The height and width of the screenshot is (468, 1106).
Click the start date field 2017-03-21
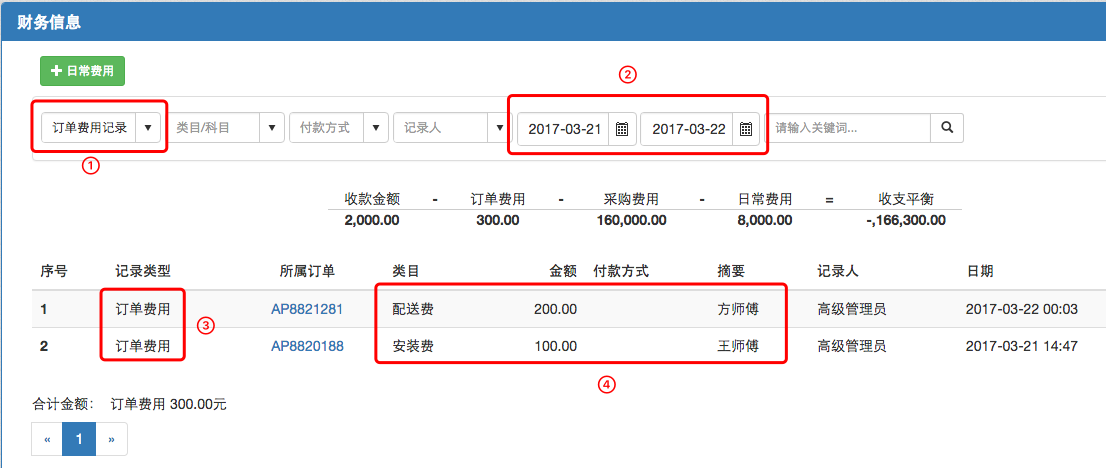coord(564,129)
